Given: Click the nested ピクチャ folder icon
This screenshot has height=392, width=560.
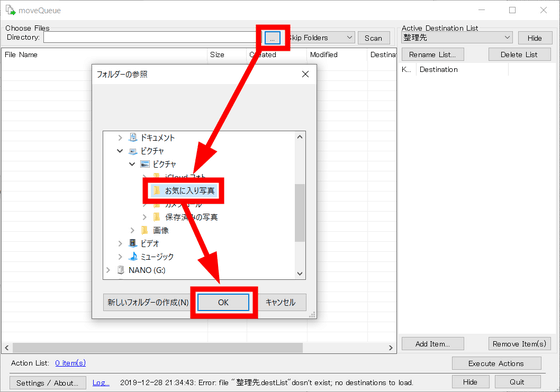Looking at the screenshot, I should tap(145, 164).
